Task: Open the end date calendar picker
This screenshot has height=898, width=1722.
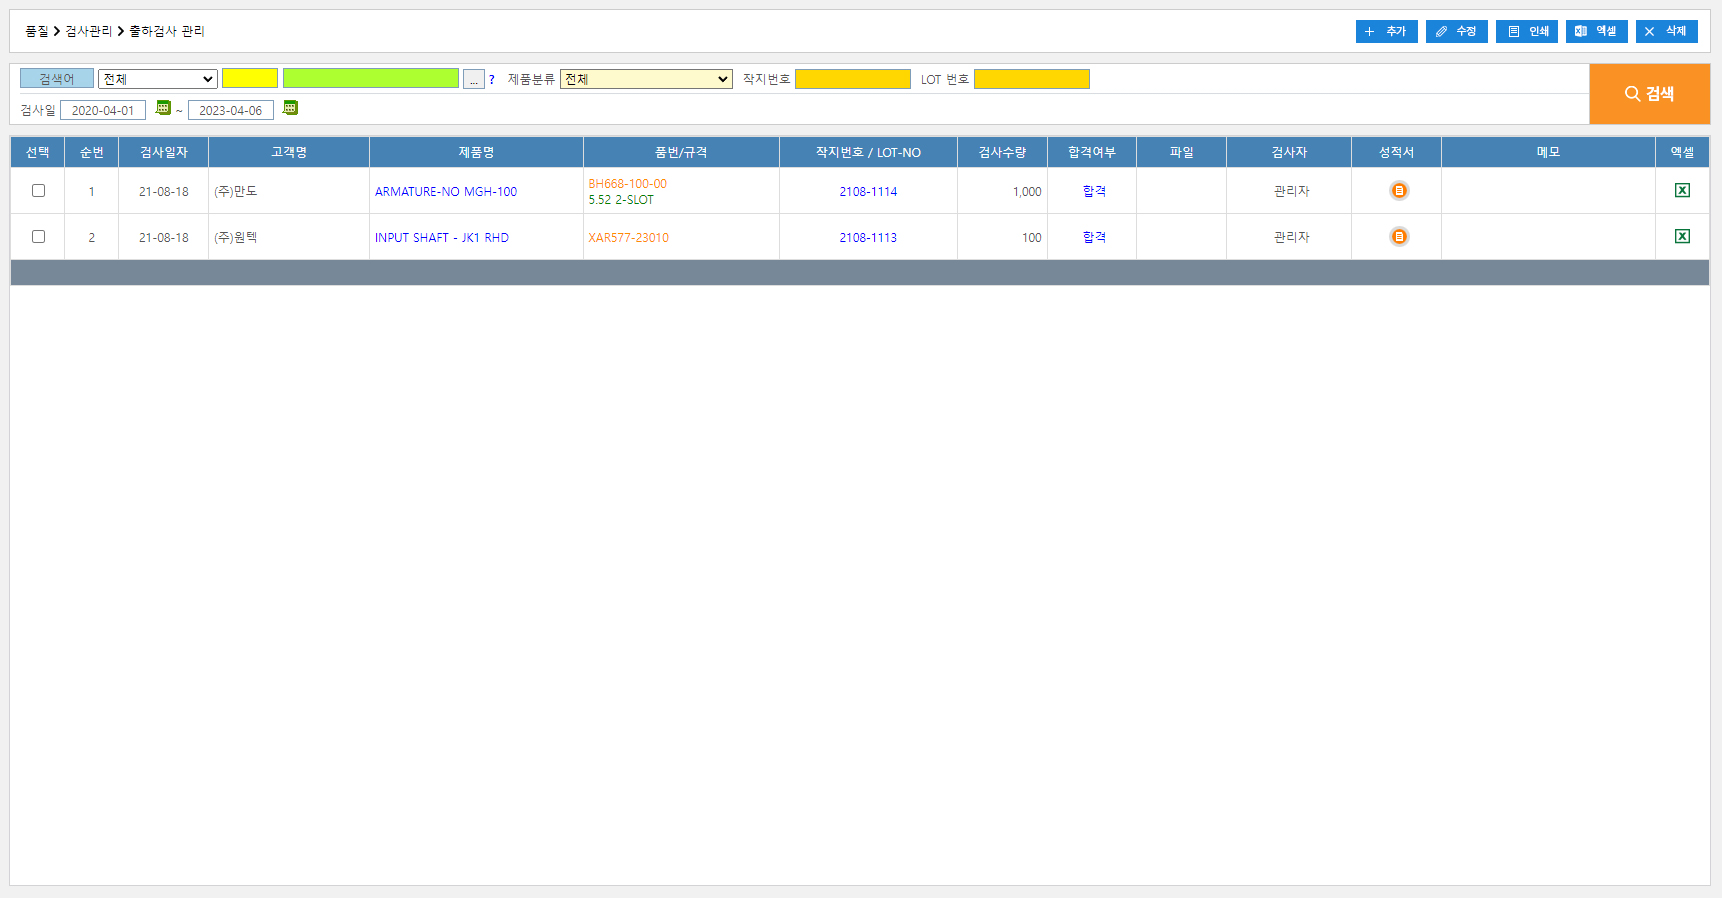Action: [x=290, y=108]
